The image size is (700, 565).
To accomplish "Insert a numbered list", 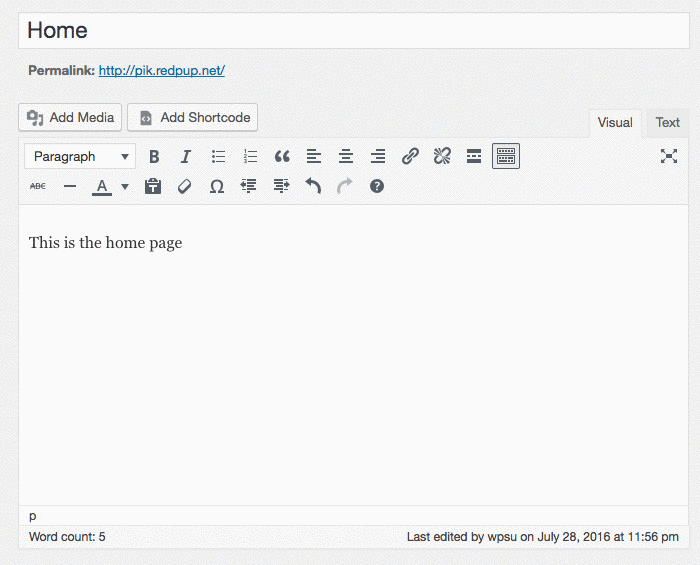I will click(x=250, y=157).
